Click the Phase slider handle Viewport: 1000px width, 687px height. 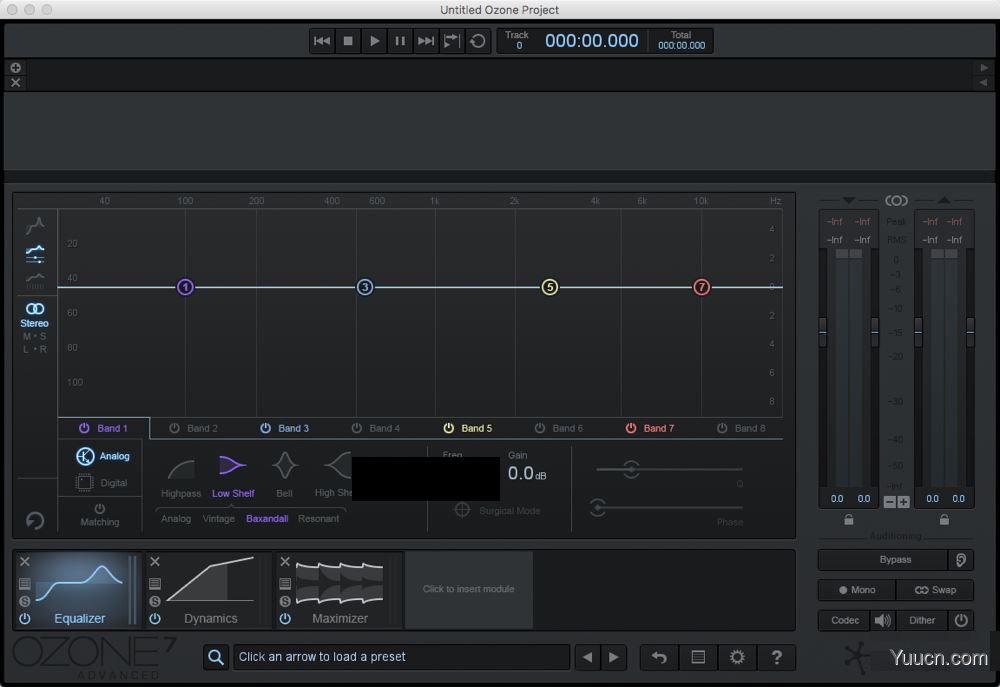tap(598, 507)
